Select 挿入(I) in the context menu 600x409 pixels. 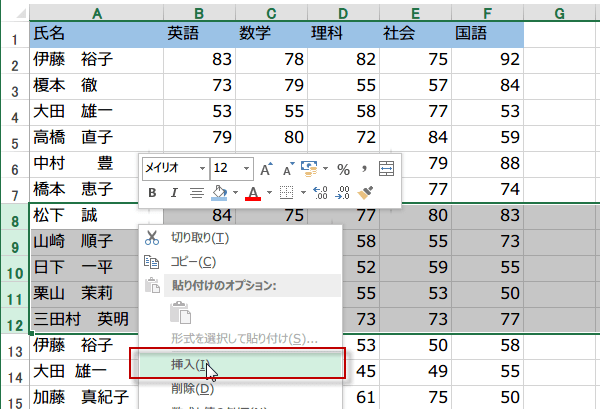(x=240, y=364)
